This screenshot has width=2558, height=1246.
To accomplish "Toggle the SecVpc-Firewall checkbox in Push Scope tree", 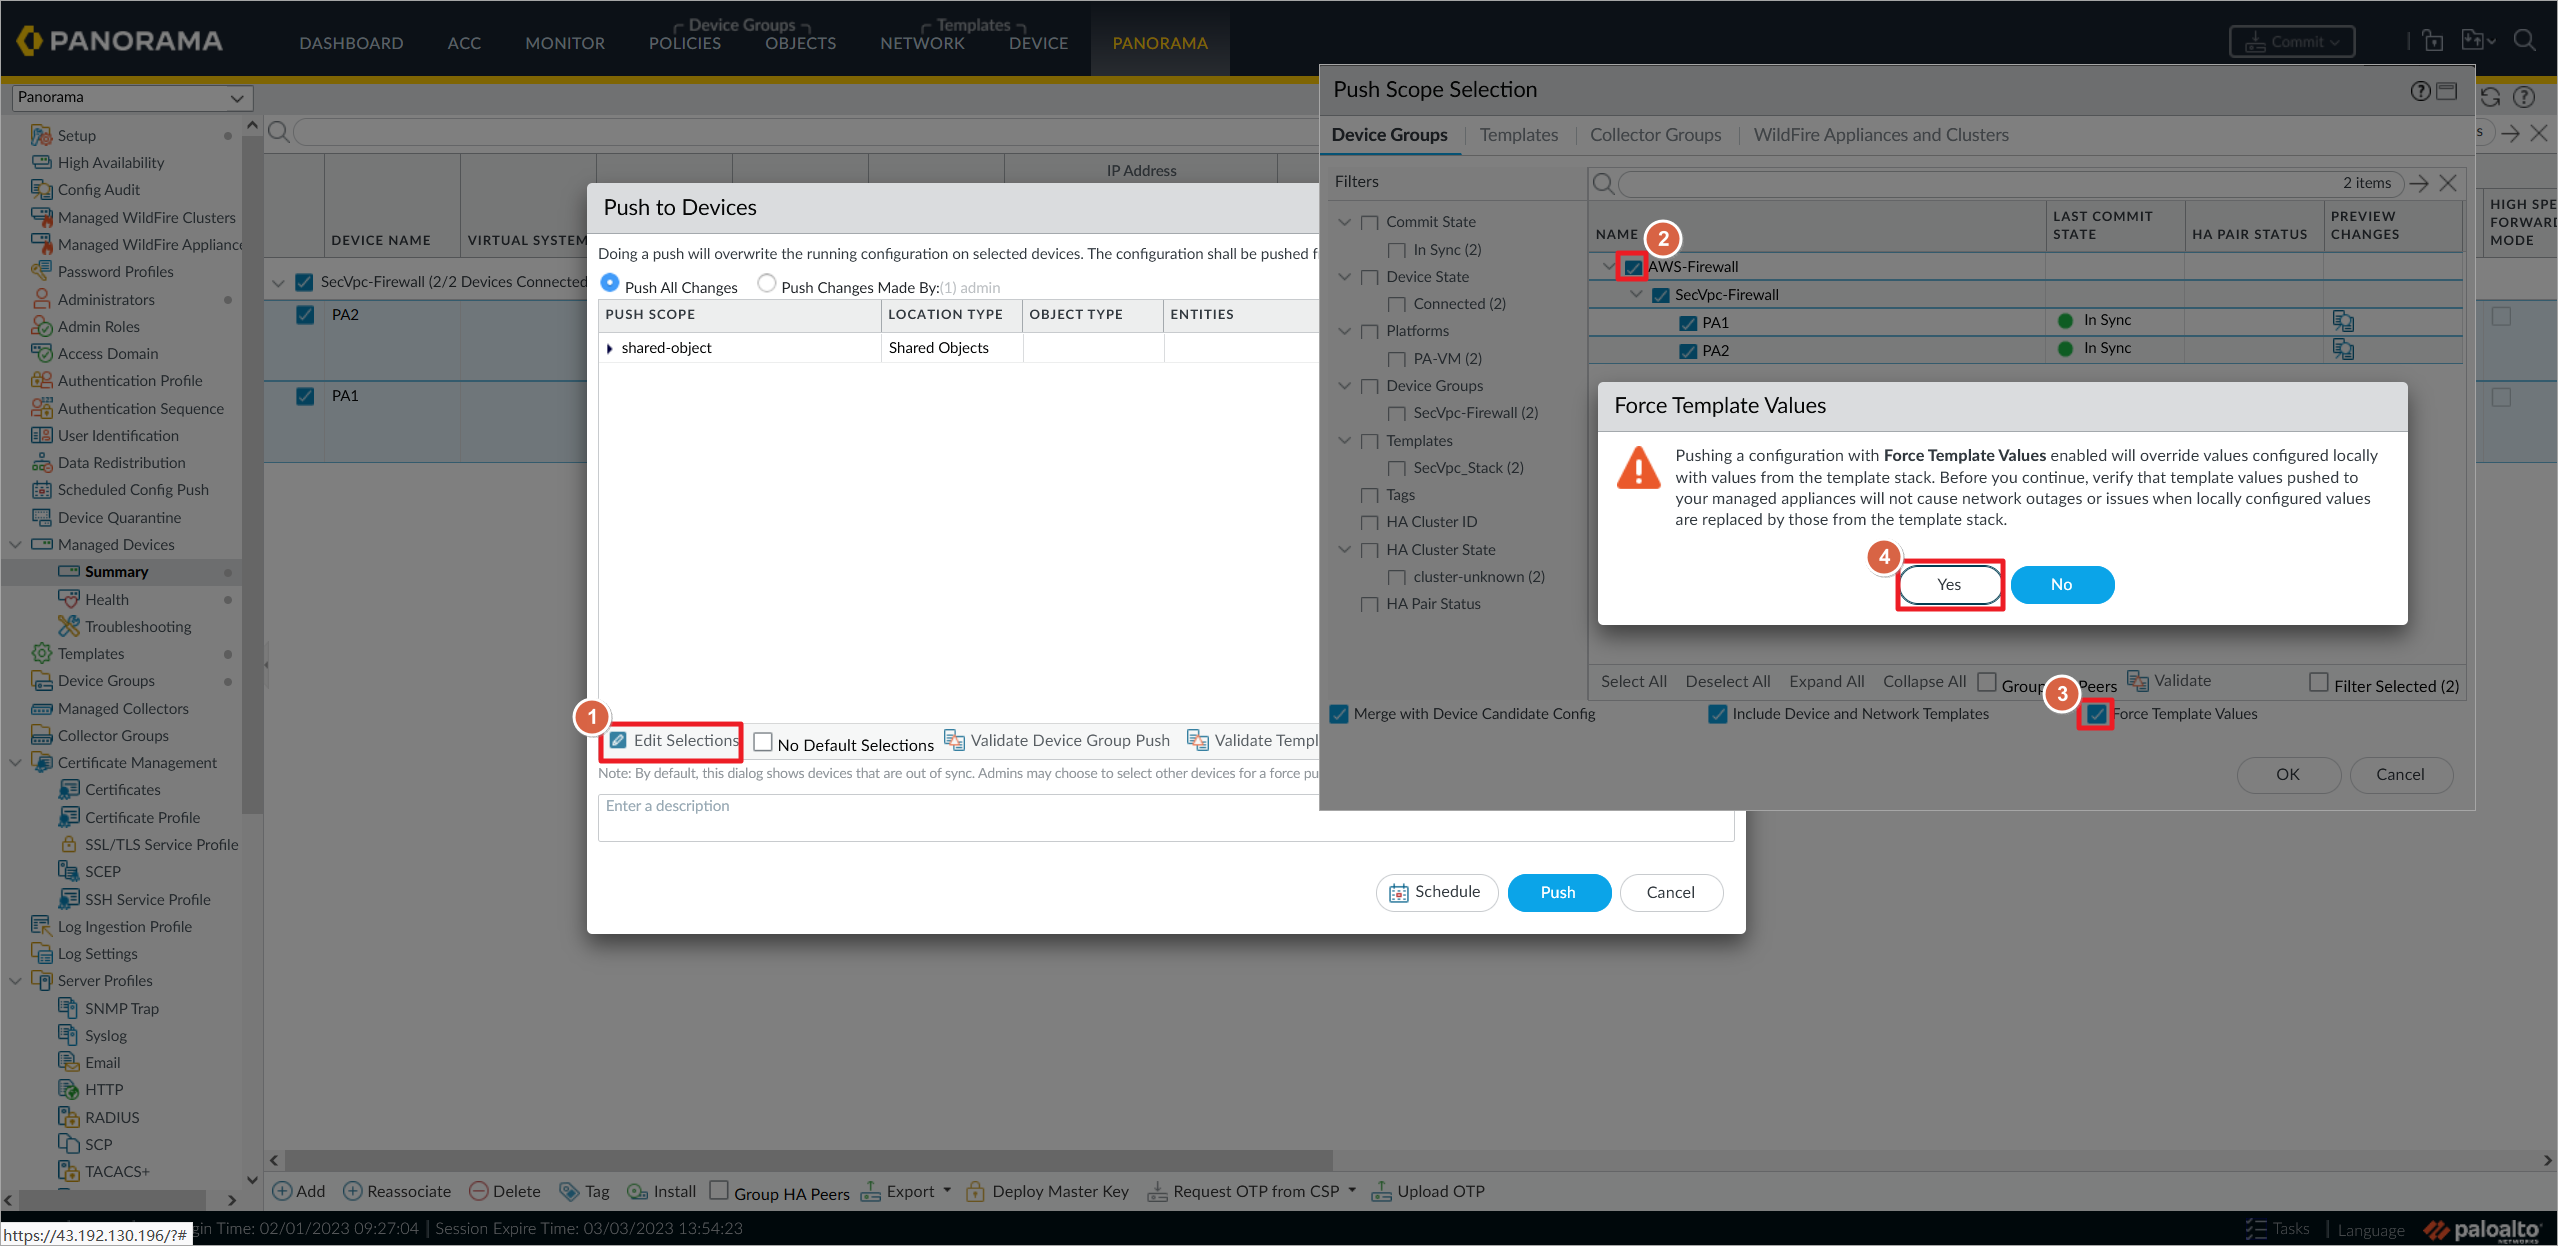I will (x=1660, y=295).
